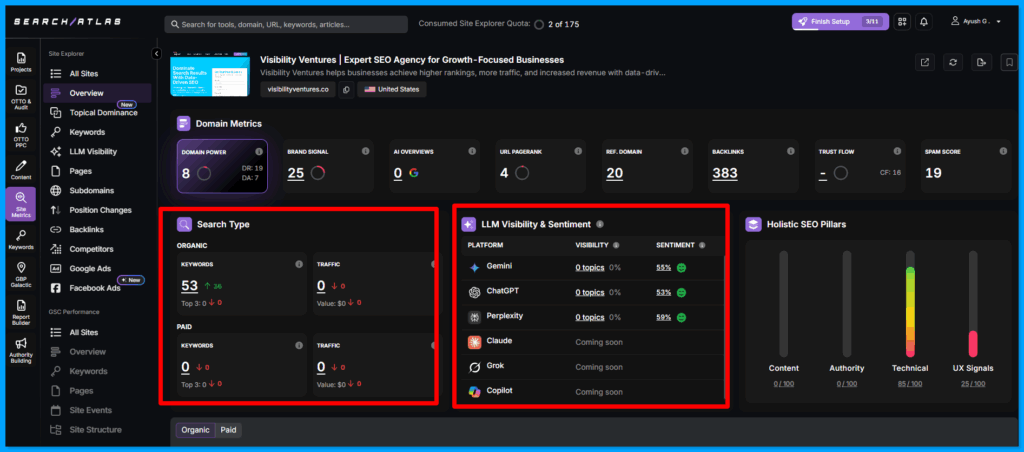
Task: Open Report Builder section
Action: pyautogui.click(x=21, y=312)
